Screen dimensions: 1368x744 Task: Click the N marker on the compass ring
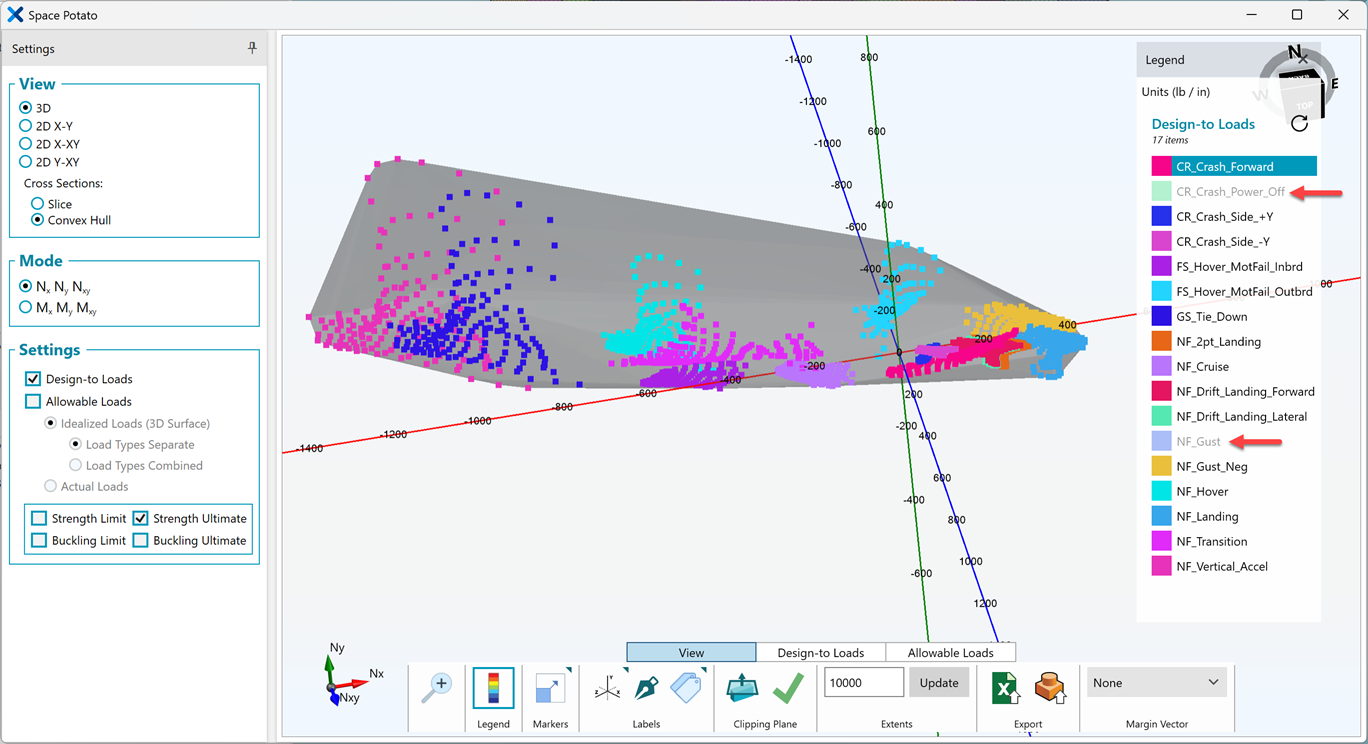(1295, 53)
